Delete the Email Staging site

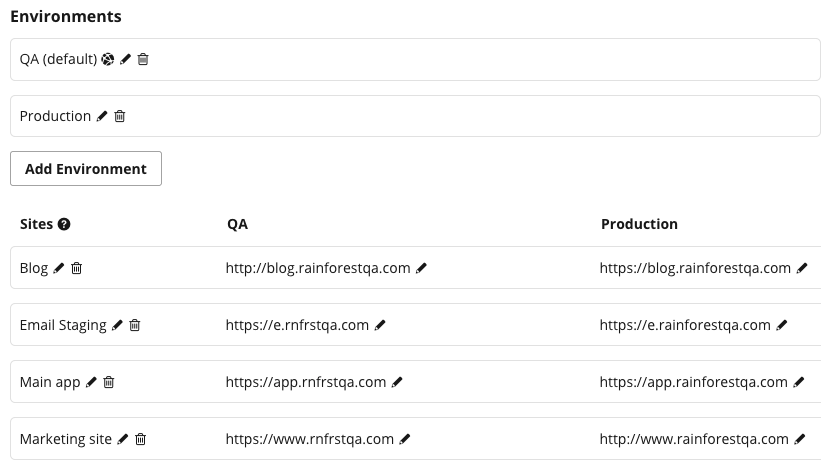pyautogui.click(x=135, y=325)
